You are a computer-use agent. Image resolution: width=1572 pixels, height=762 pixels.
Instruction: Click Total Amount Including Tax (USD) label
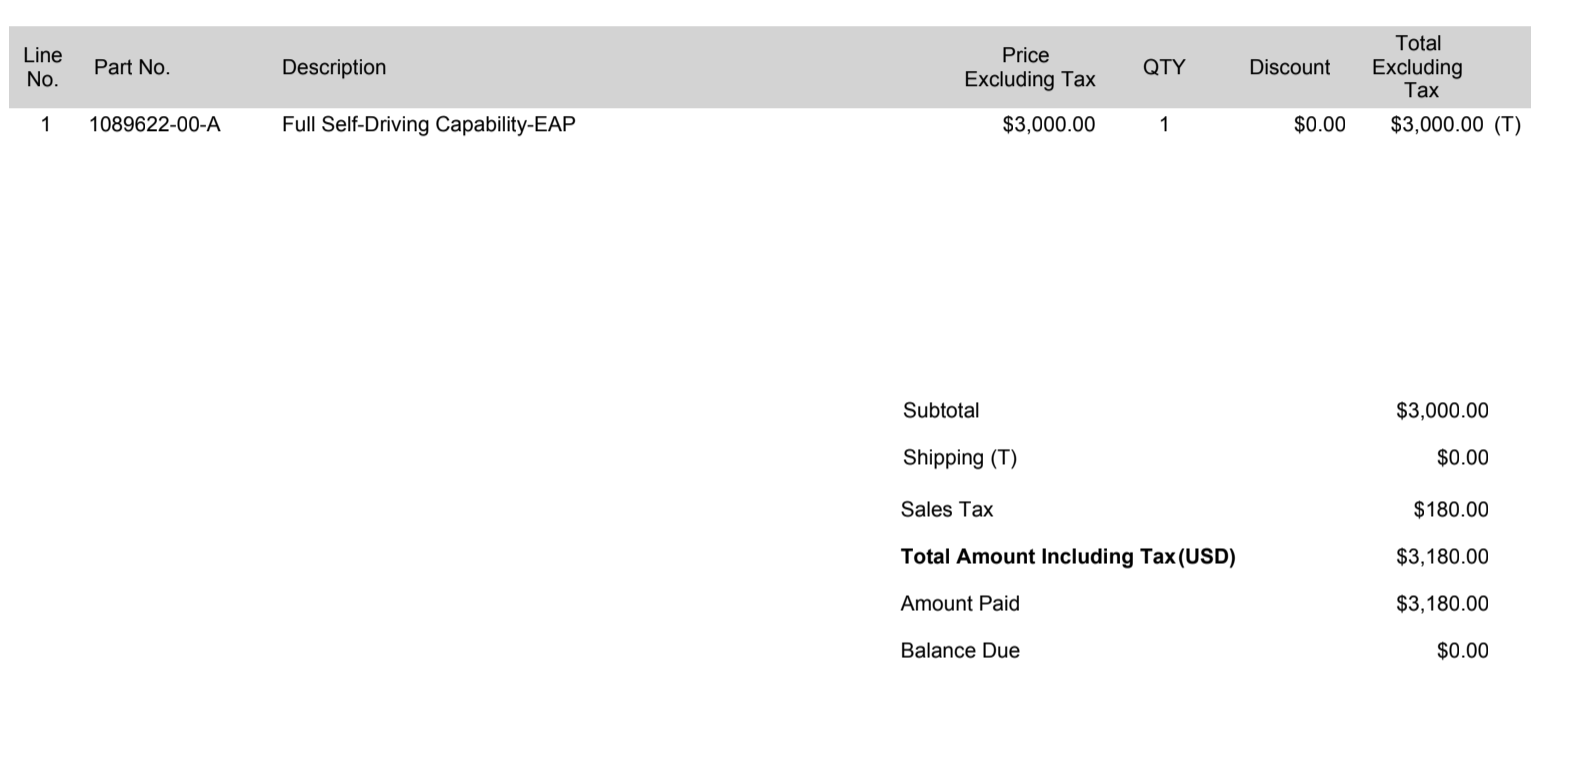click(x=1067, y=557)
